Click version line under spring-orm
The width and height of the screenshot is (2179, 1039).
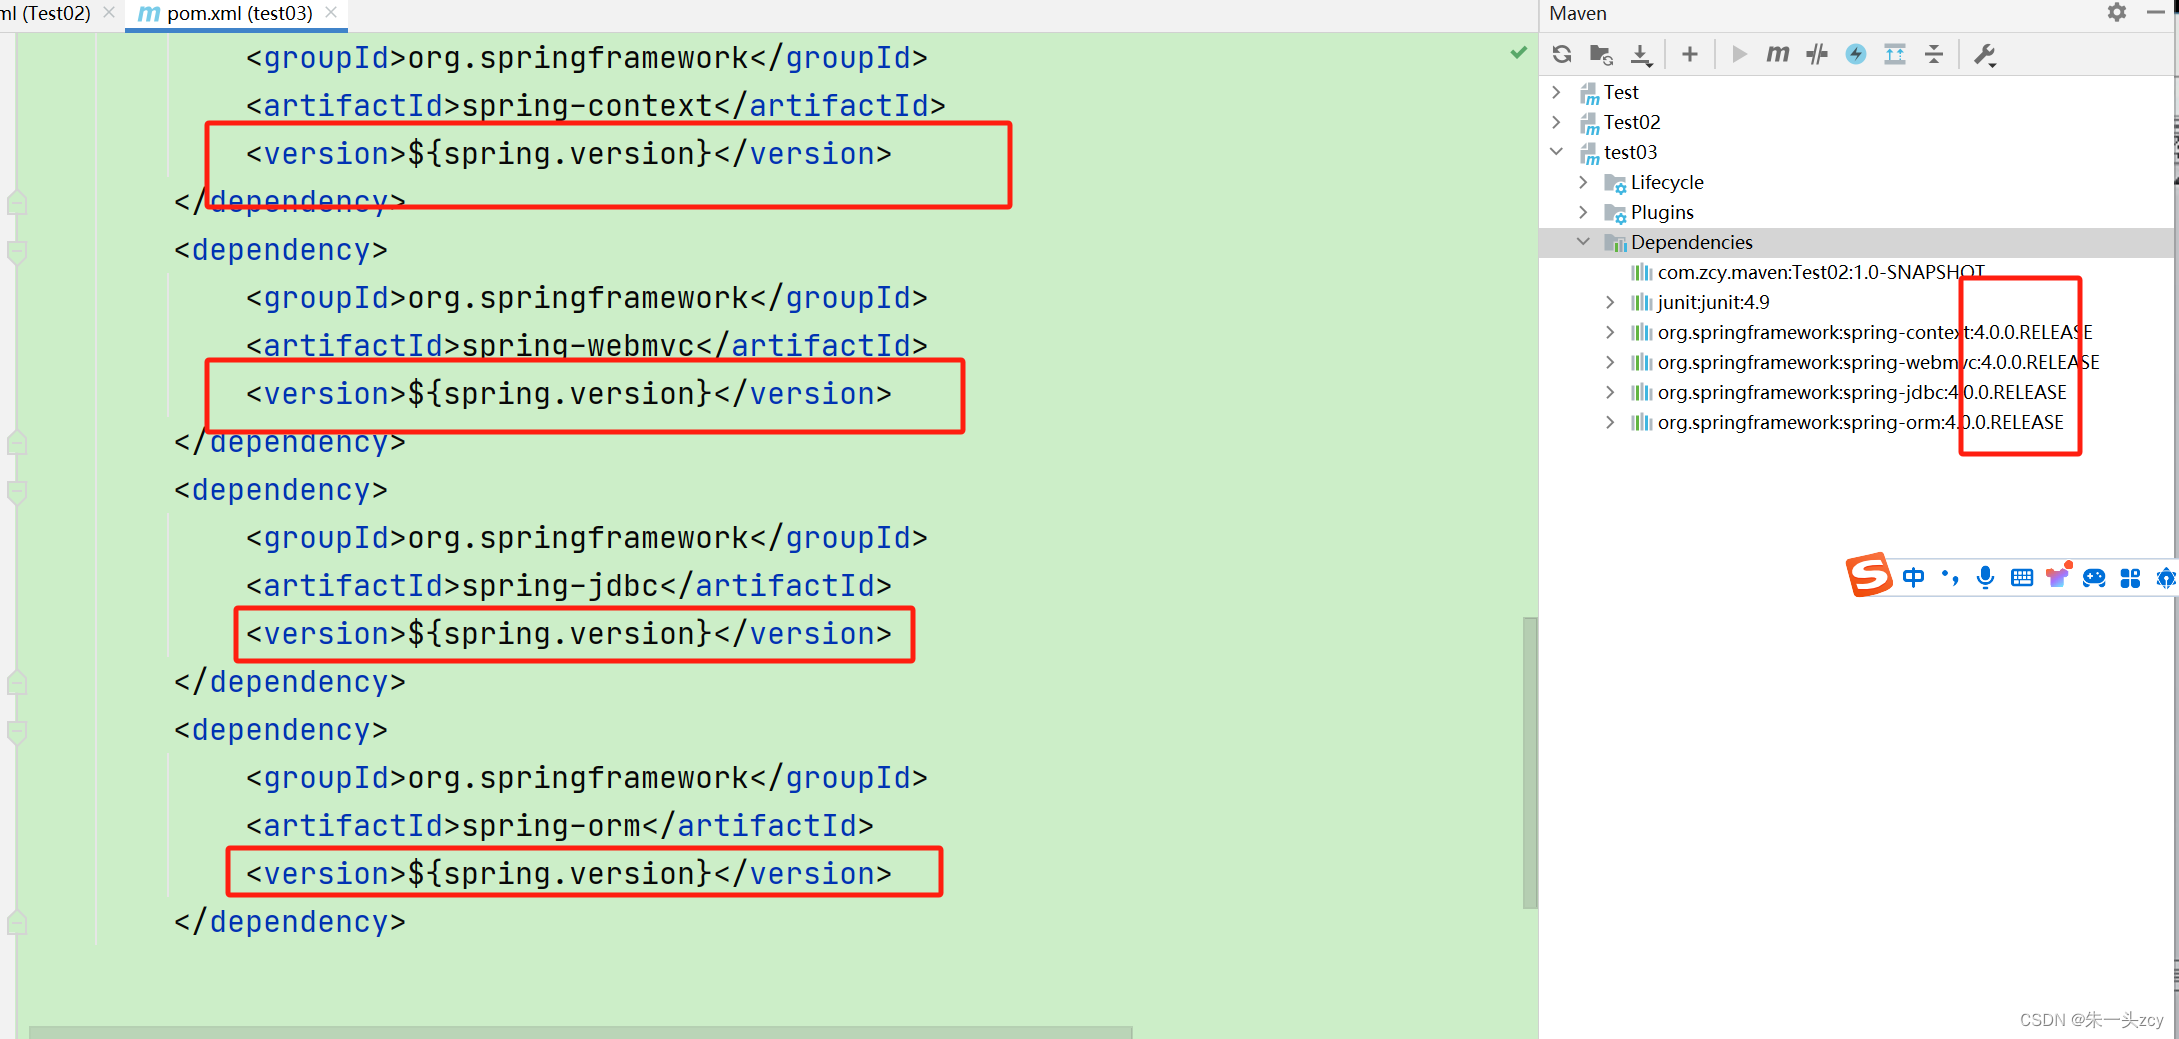[x=568, y=873]
